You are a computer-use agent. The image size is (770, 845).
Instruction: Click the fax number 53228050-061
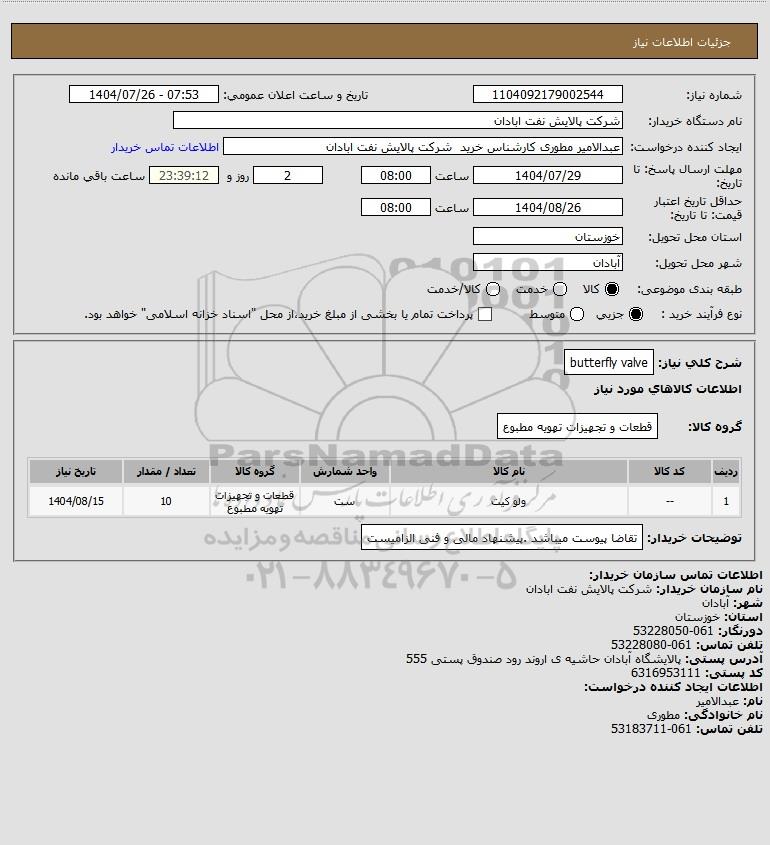[673, 631]
